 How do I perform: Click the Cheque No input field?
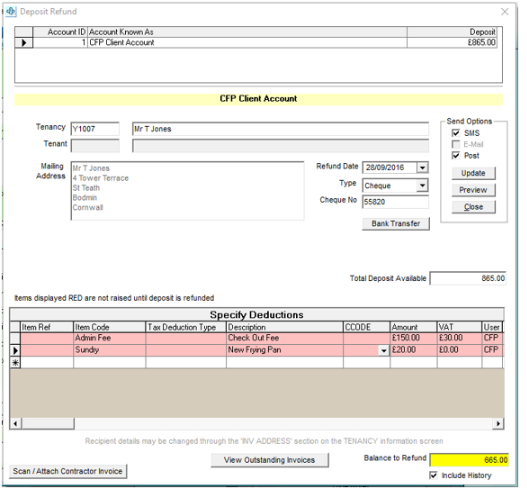point(395,202)
